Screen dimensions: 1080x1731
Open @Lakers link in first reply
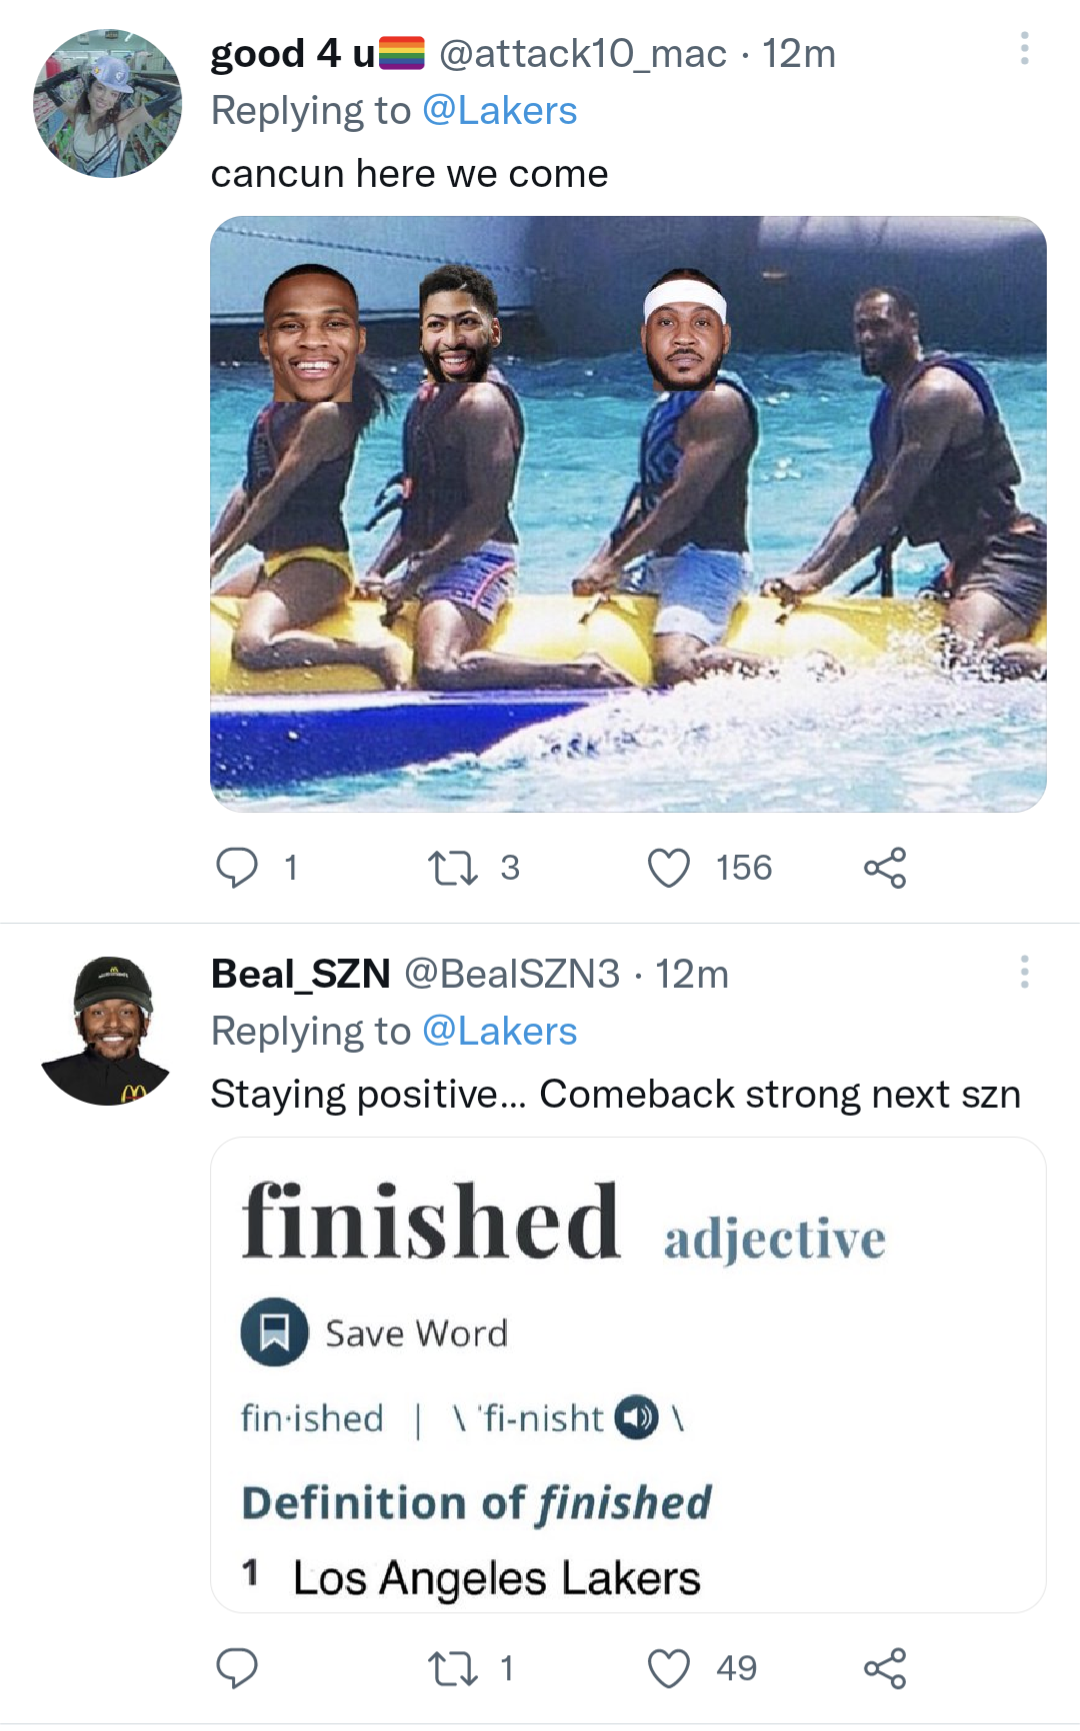(x=500, y=110)
